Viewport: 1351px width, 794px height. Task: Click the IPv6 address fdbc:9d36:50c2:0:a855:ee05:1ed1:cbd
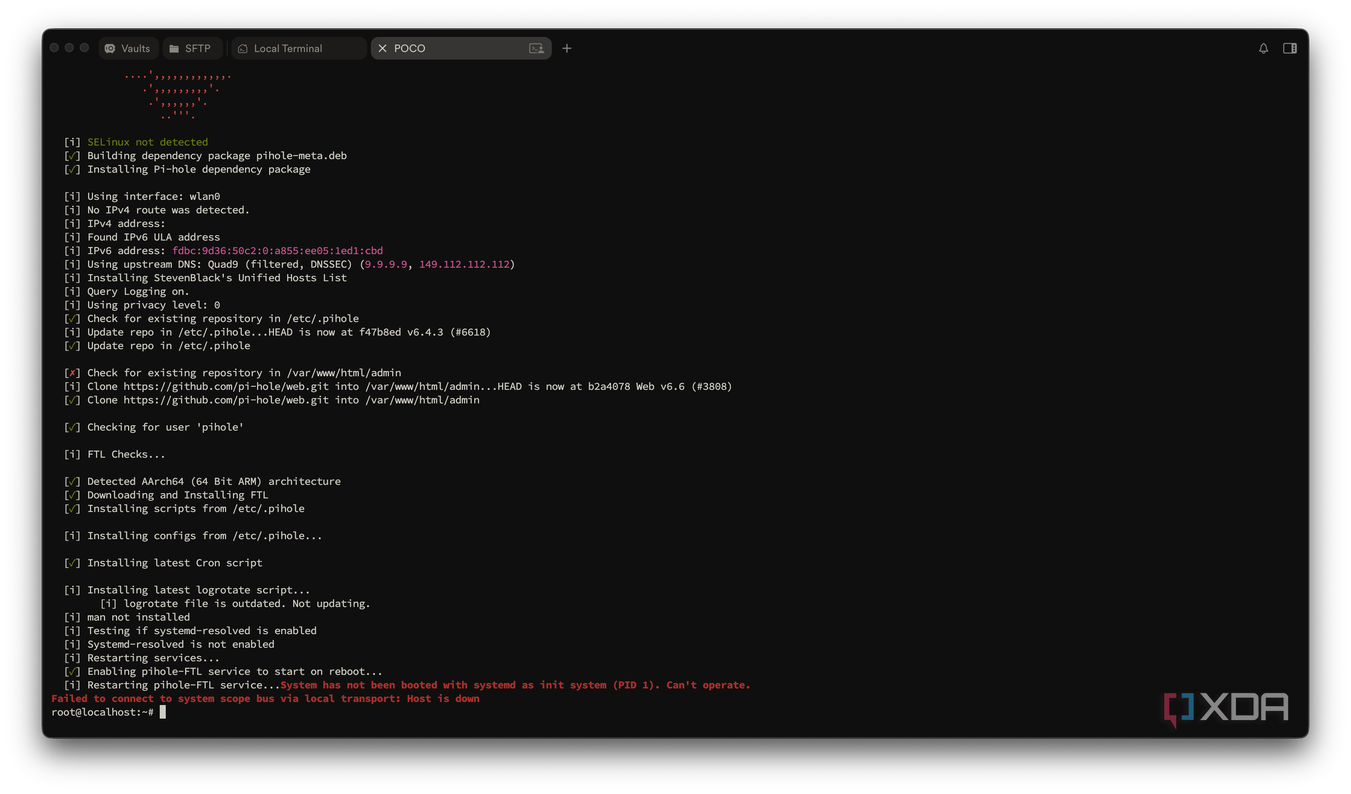(277, 251)
